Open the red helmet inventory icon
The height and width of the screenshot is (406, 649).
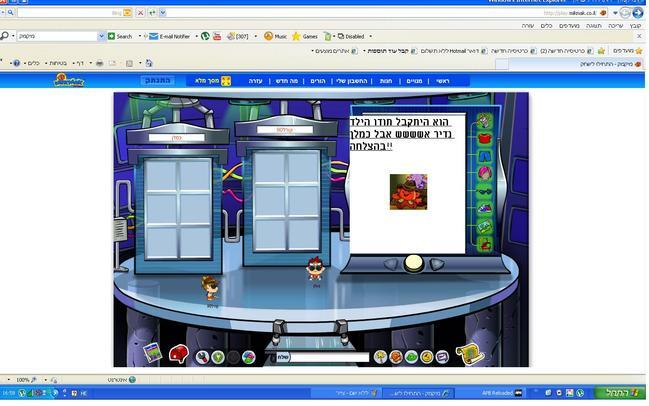[x=178, y=354]
